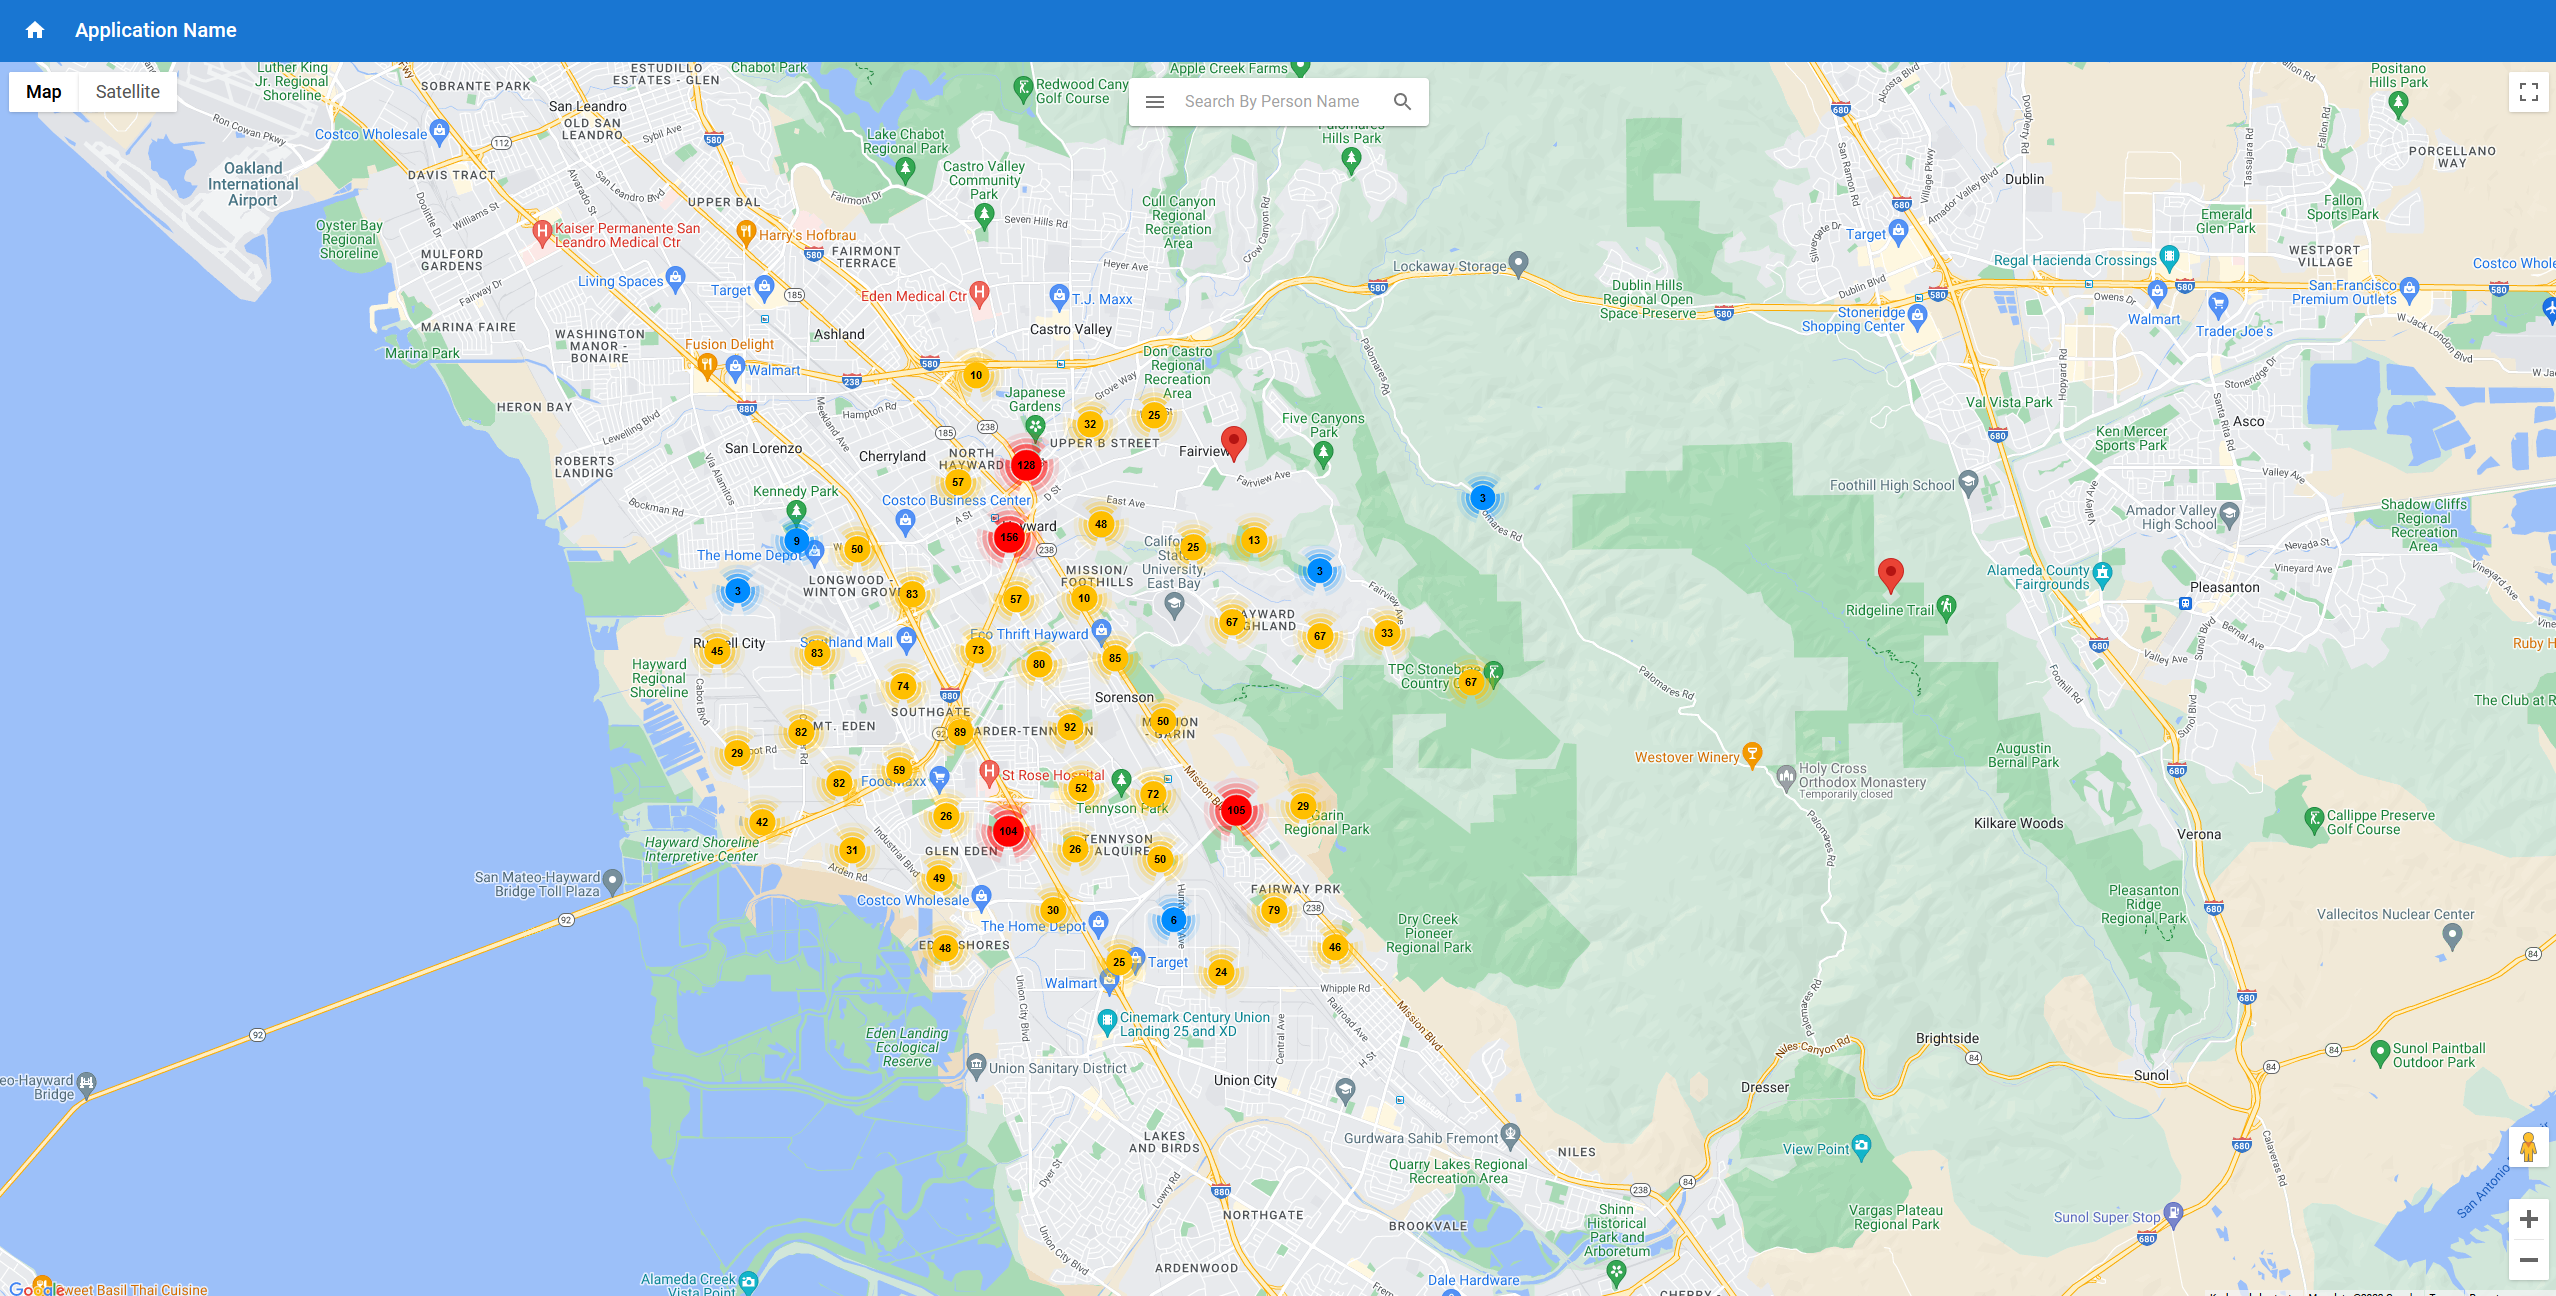Viewport: 2556px width, 1296px height.
Task: Click the Search By Person Name field
Action: [1271, 102]
